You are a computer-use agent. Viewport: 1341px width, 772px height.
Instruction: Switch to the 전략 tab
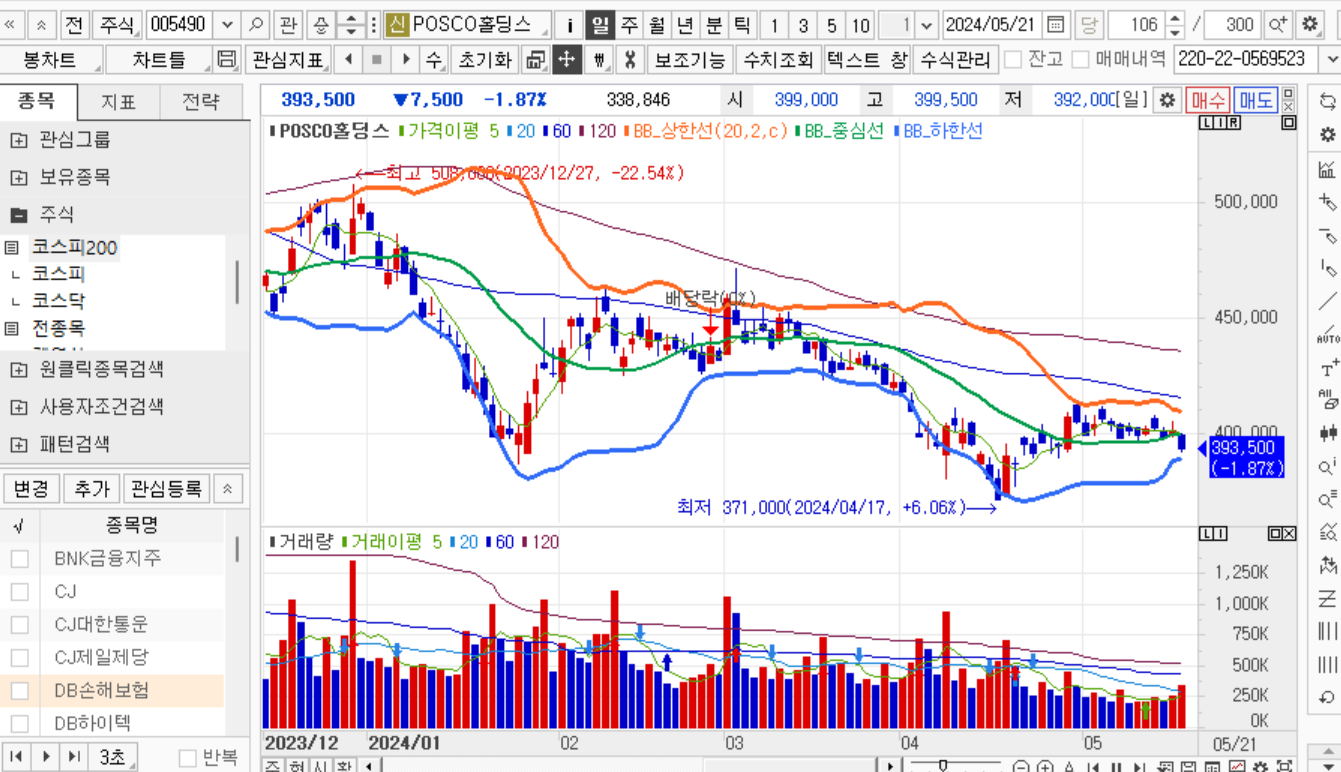(201, 102)
